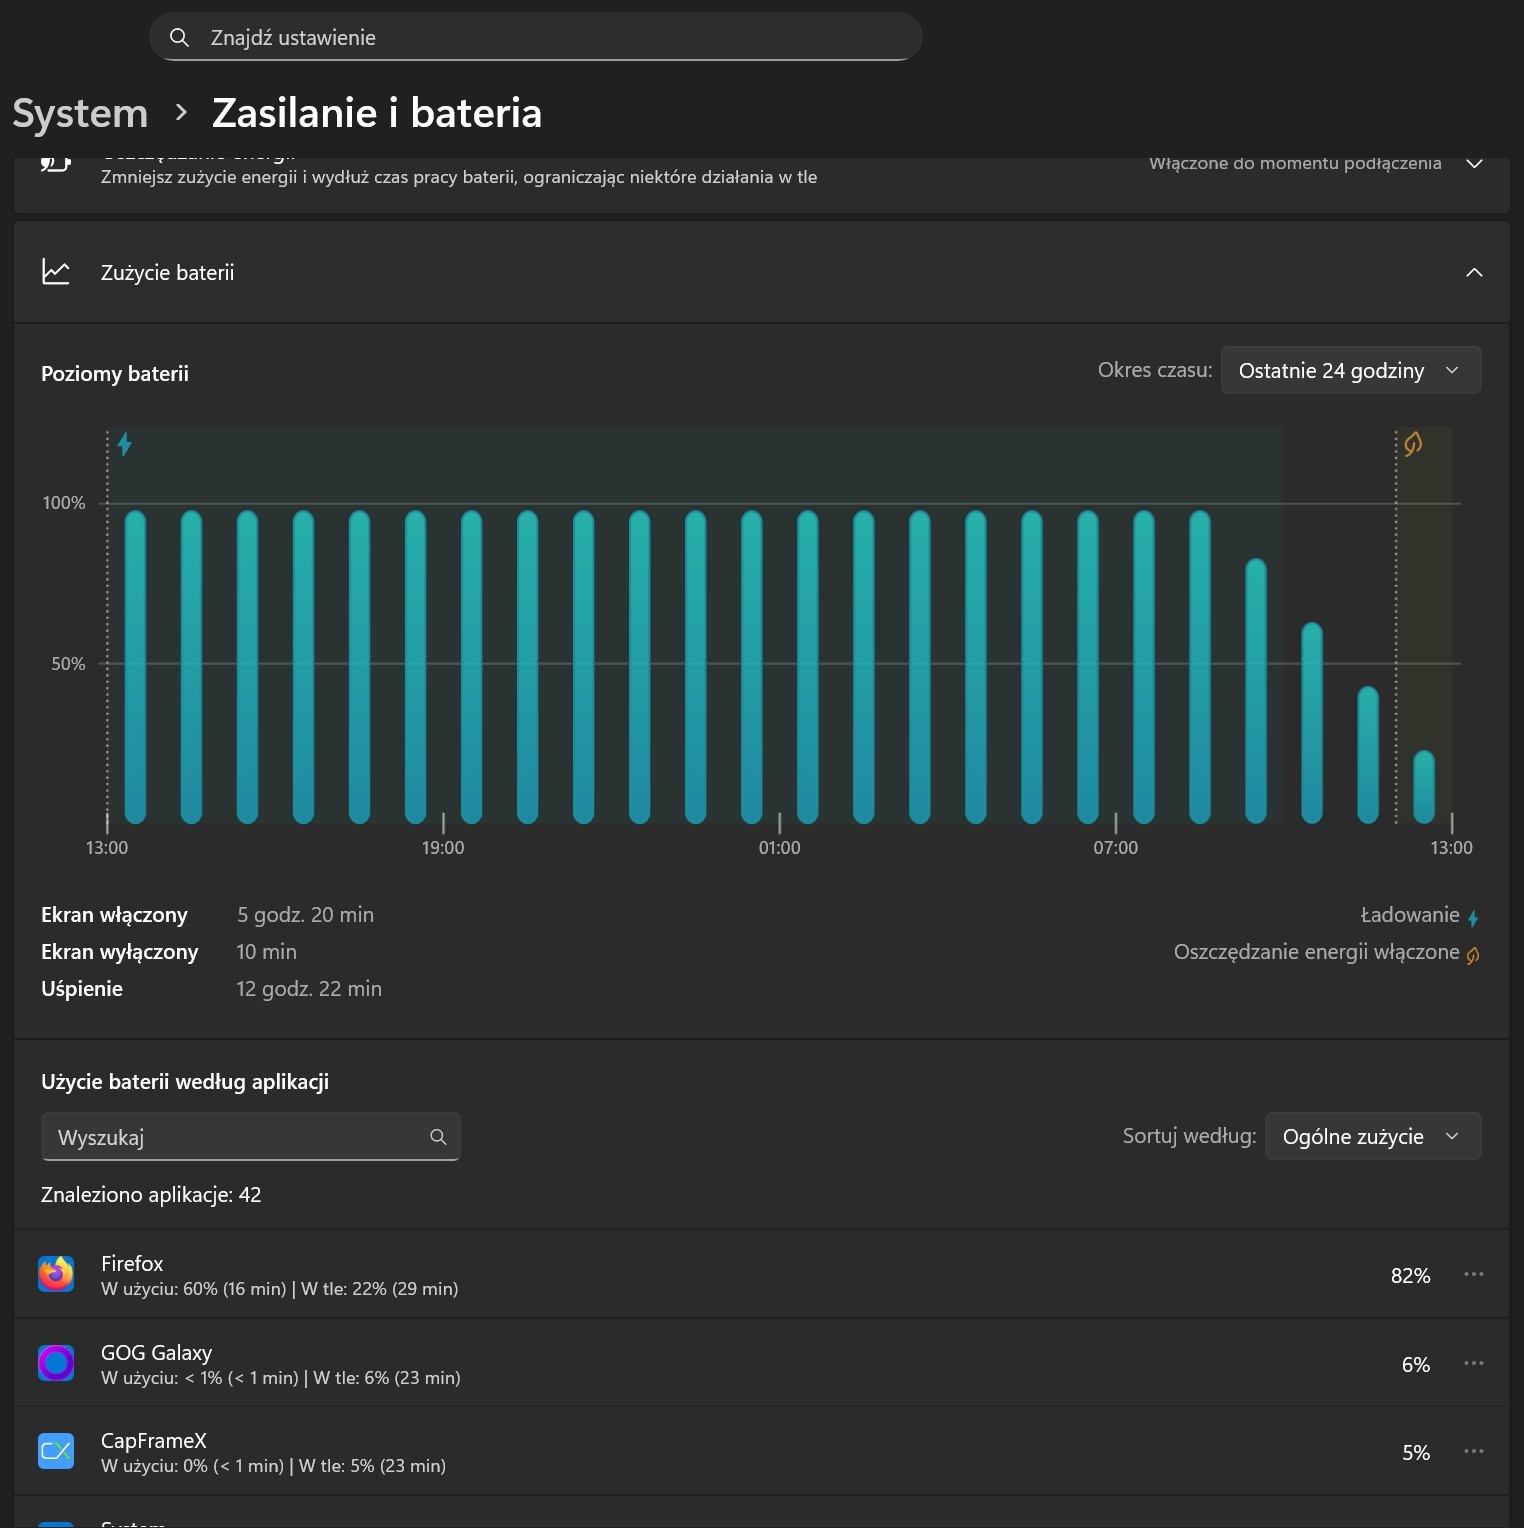The width and height of the screenshot is (1524, 1528).
Task: Click the CapFrameX app icon
Action: (56, 1451)
